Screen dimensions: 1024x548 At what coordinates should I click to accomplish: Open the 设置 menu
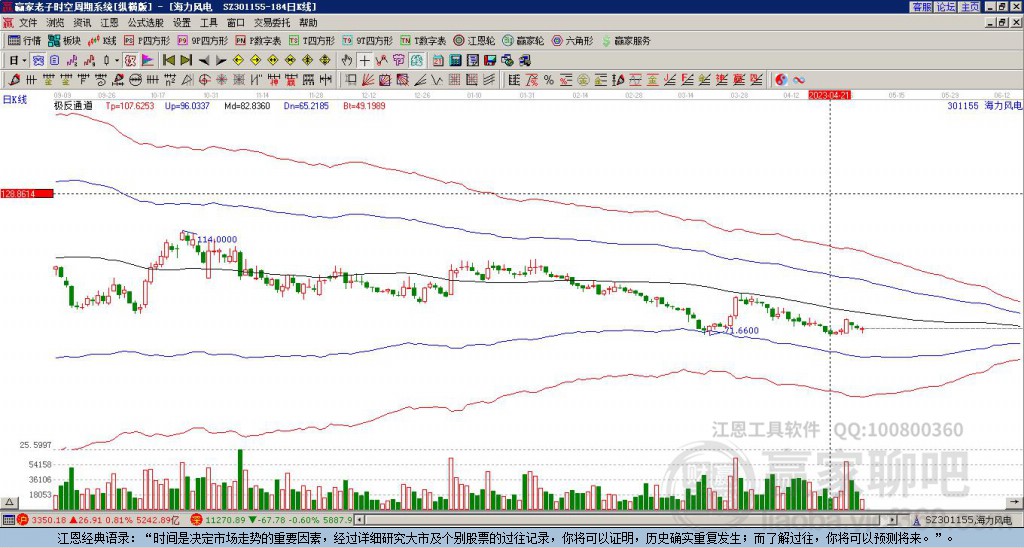(x=182, y=23)
